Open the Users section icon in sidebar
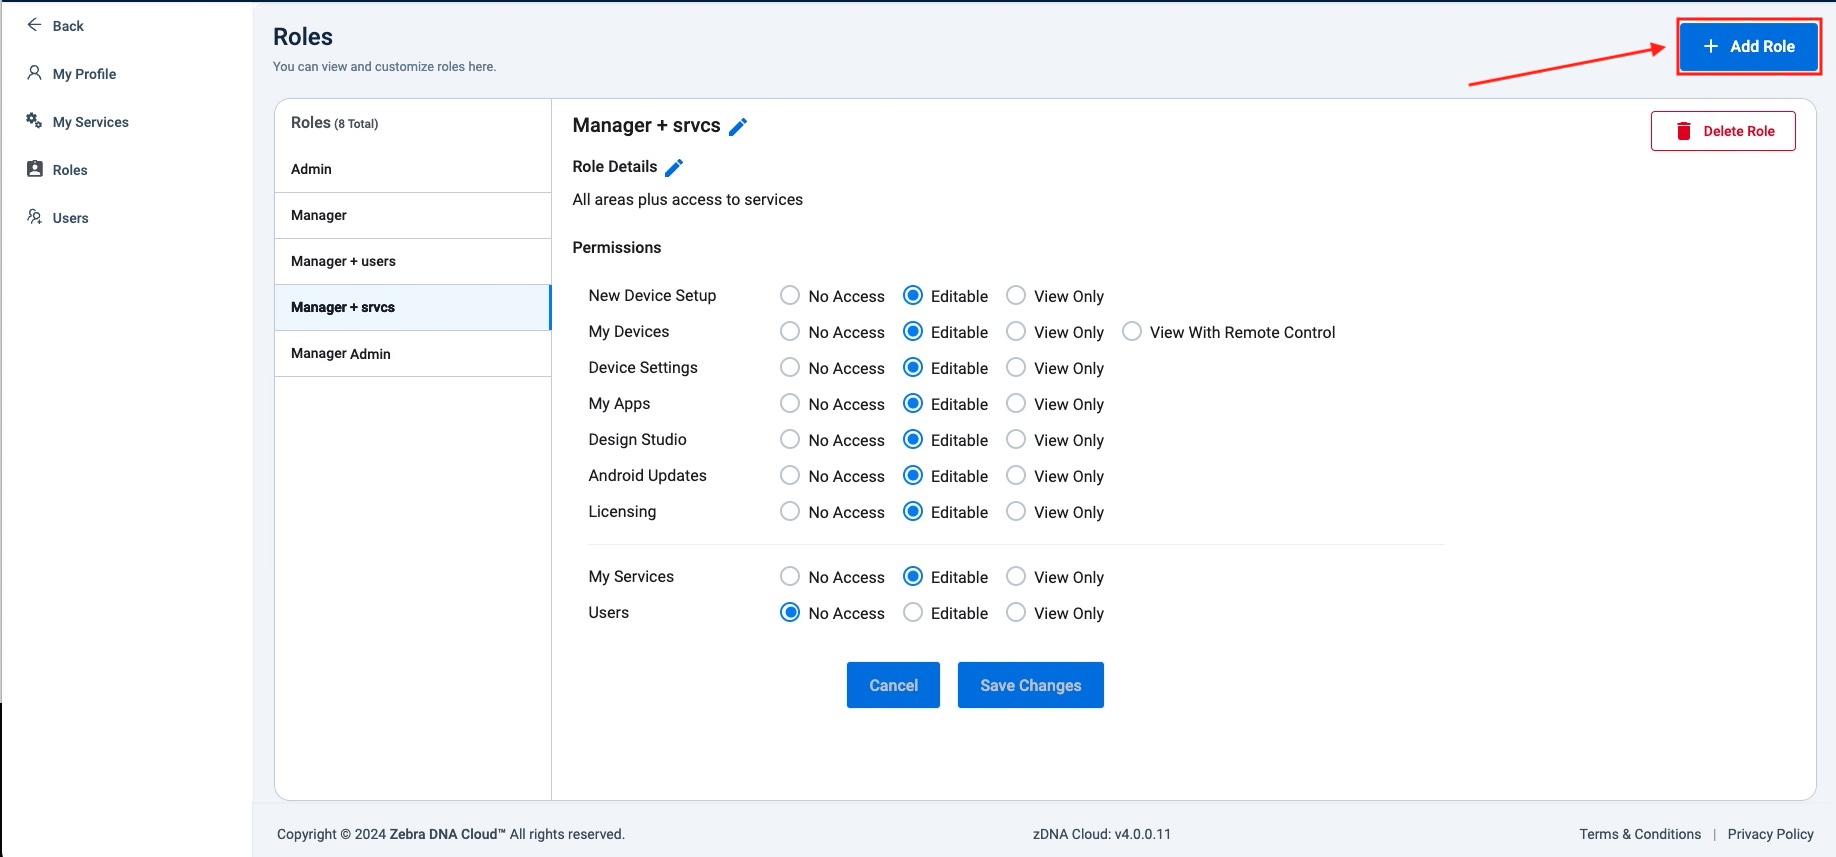 point(35,217)
